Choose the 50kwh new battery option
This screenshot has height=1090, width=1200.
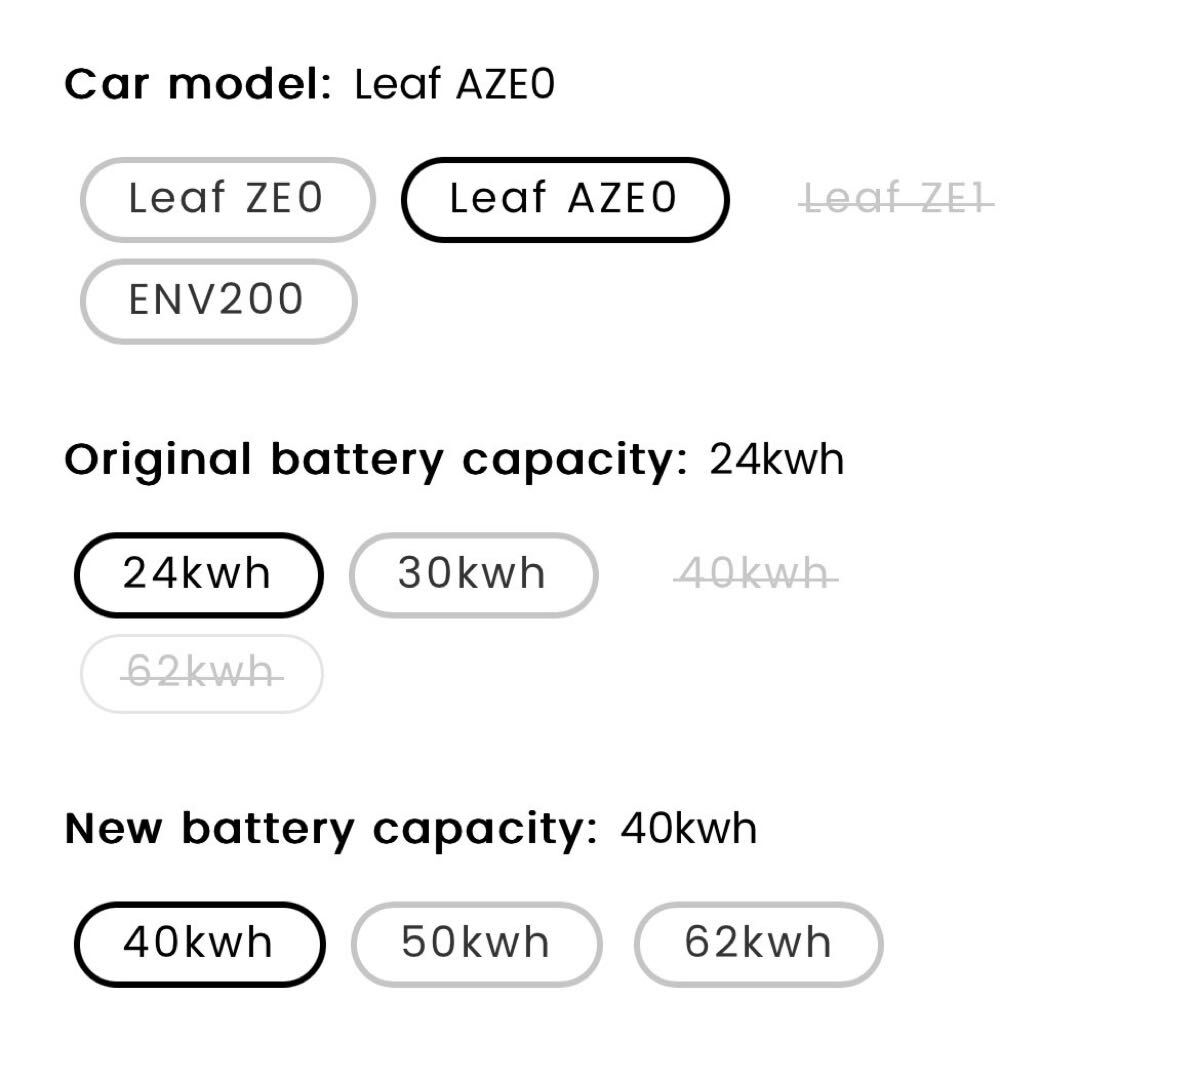tap(476, 943)
